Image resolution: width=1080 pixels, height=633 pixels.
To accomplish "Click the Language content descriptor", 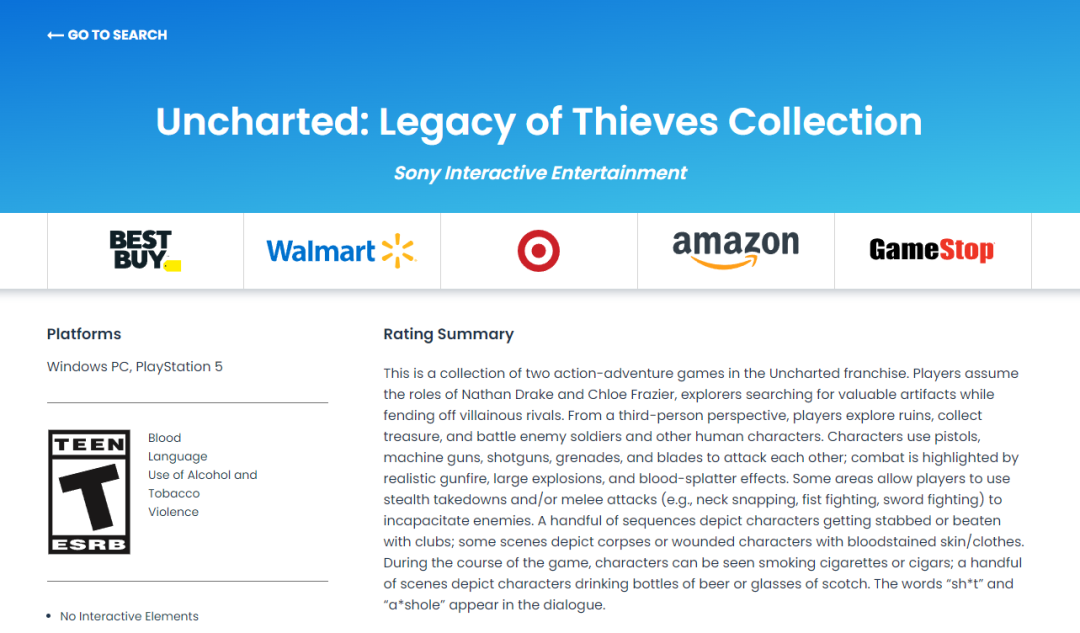I will 178,456.
